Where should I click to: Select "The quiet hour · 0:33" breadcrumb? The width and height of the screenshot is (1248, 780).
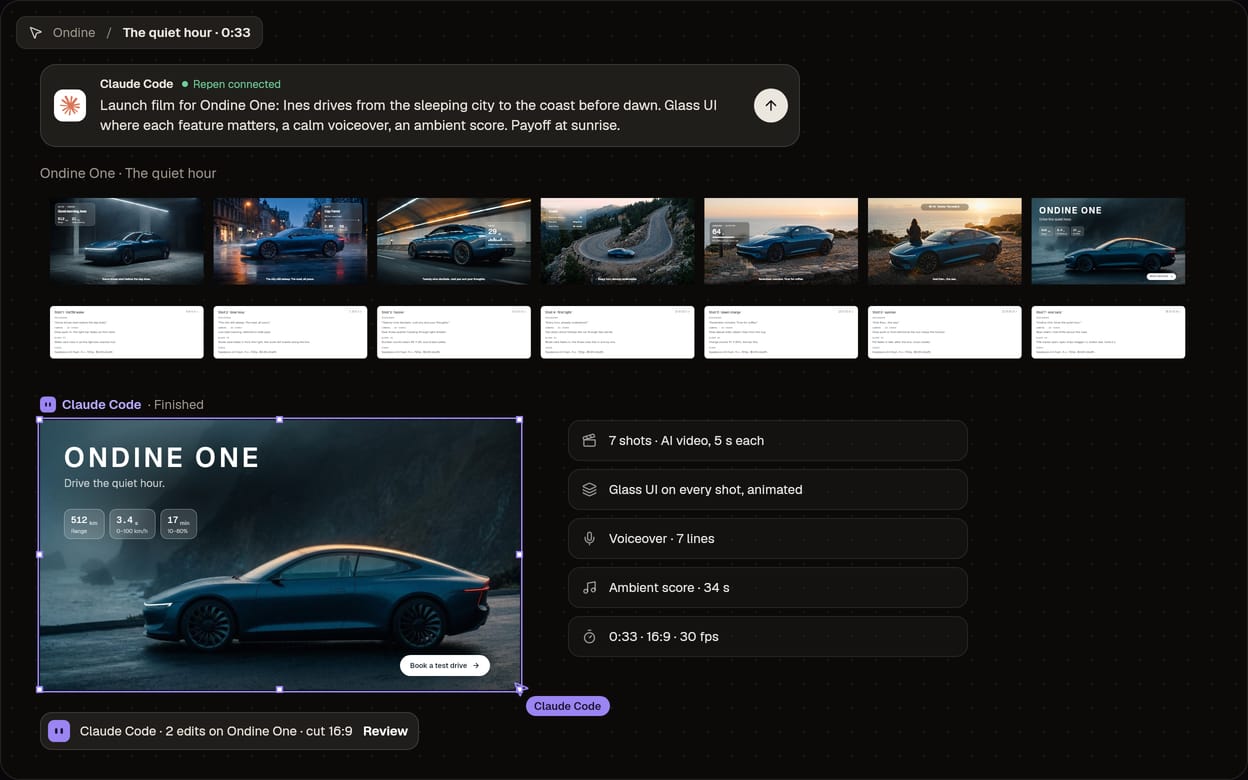pyautogui.click(x=187, y=33)
